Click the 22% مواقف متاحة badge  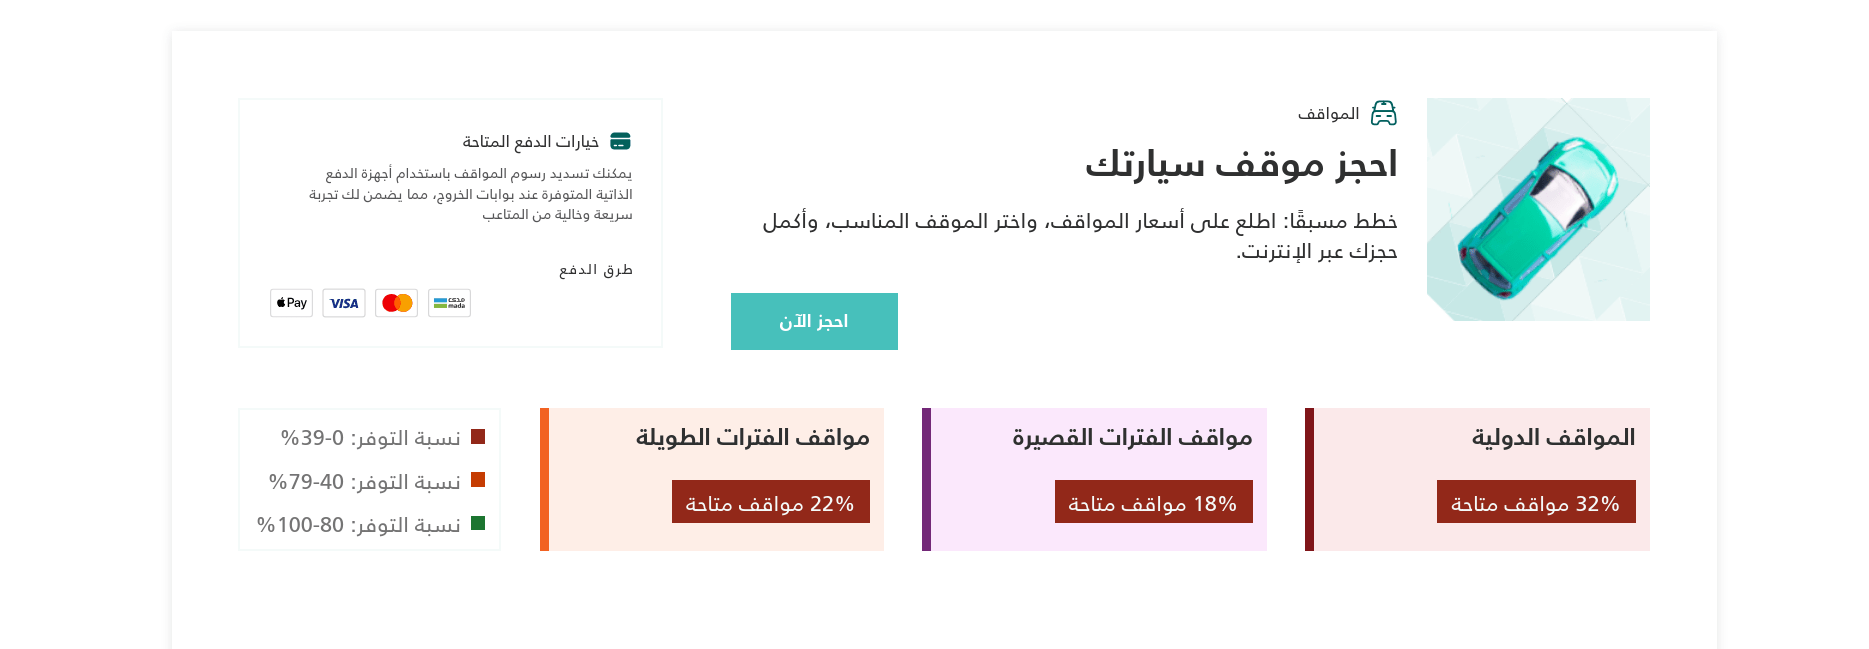point(770,502)
